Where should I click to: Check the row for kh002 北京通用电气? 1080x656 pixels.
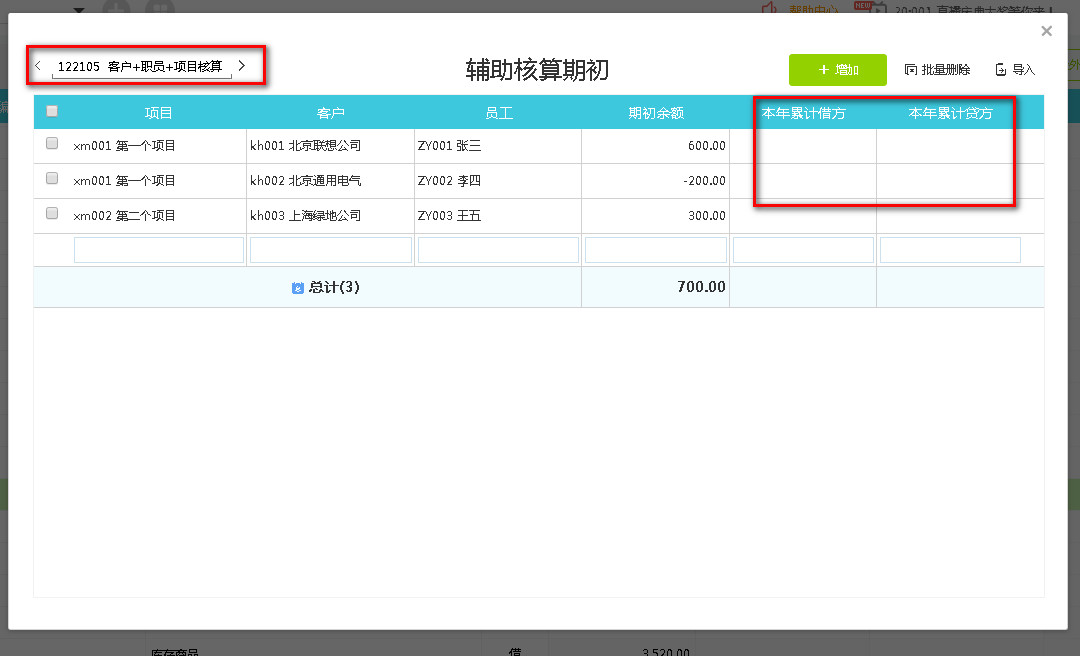tap(52, 179)
